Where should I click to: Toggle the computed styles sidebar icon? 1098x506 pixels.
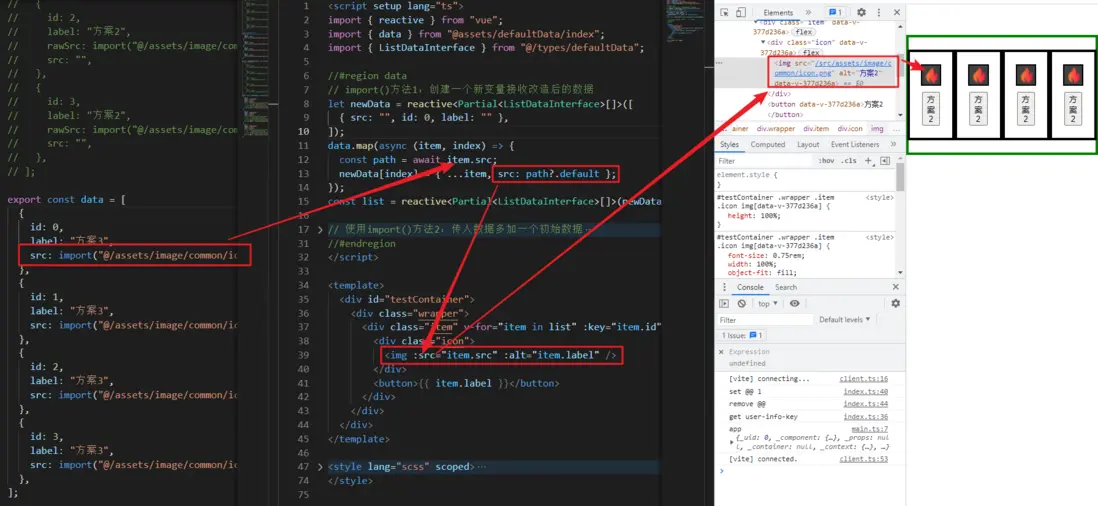[x=884, y=161]
